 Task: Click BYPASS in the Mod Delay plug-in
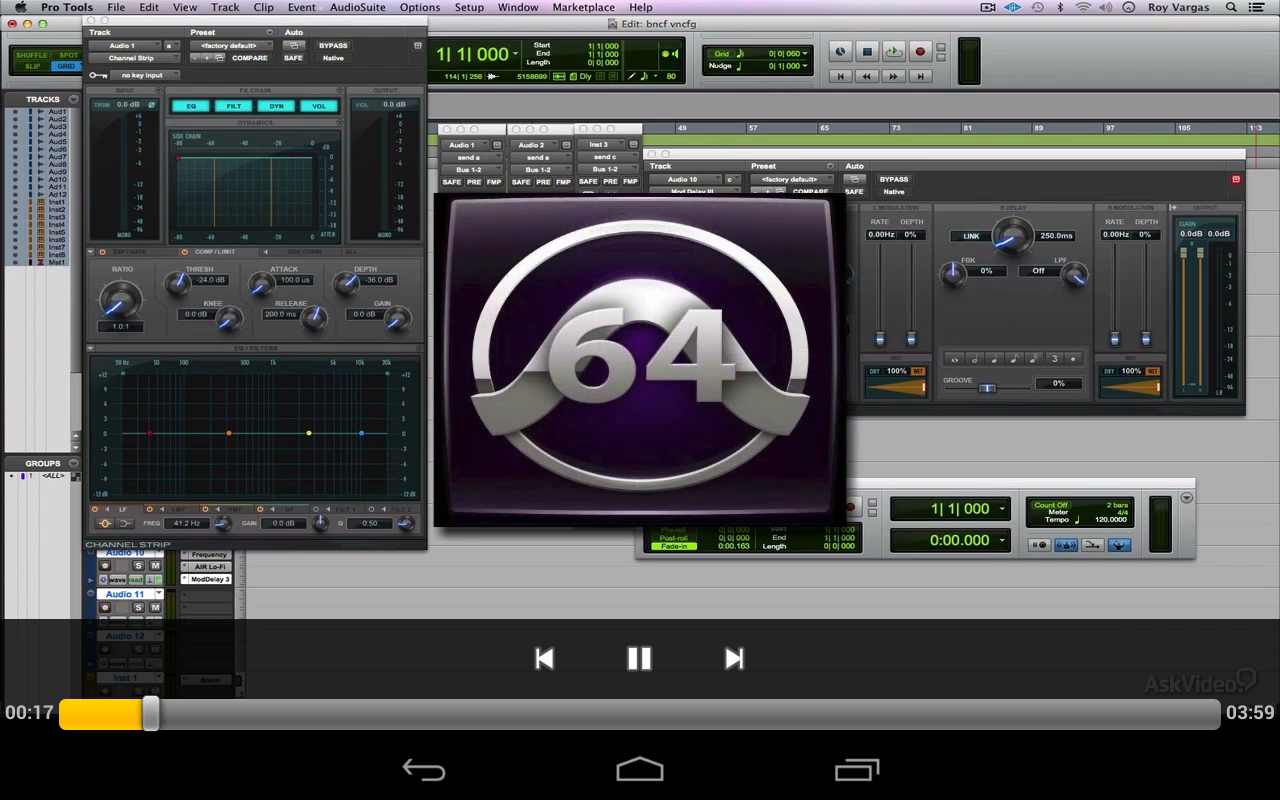(x=894, y=179)
